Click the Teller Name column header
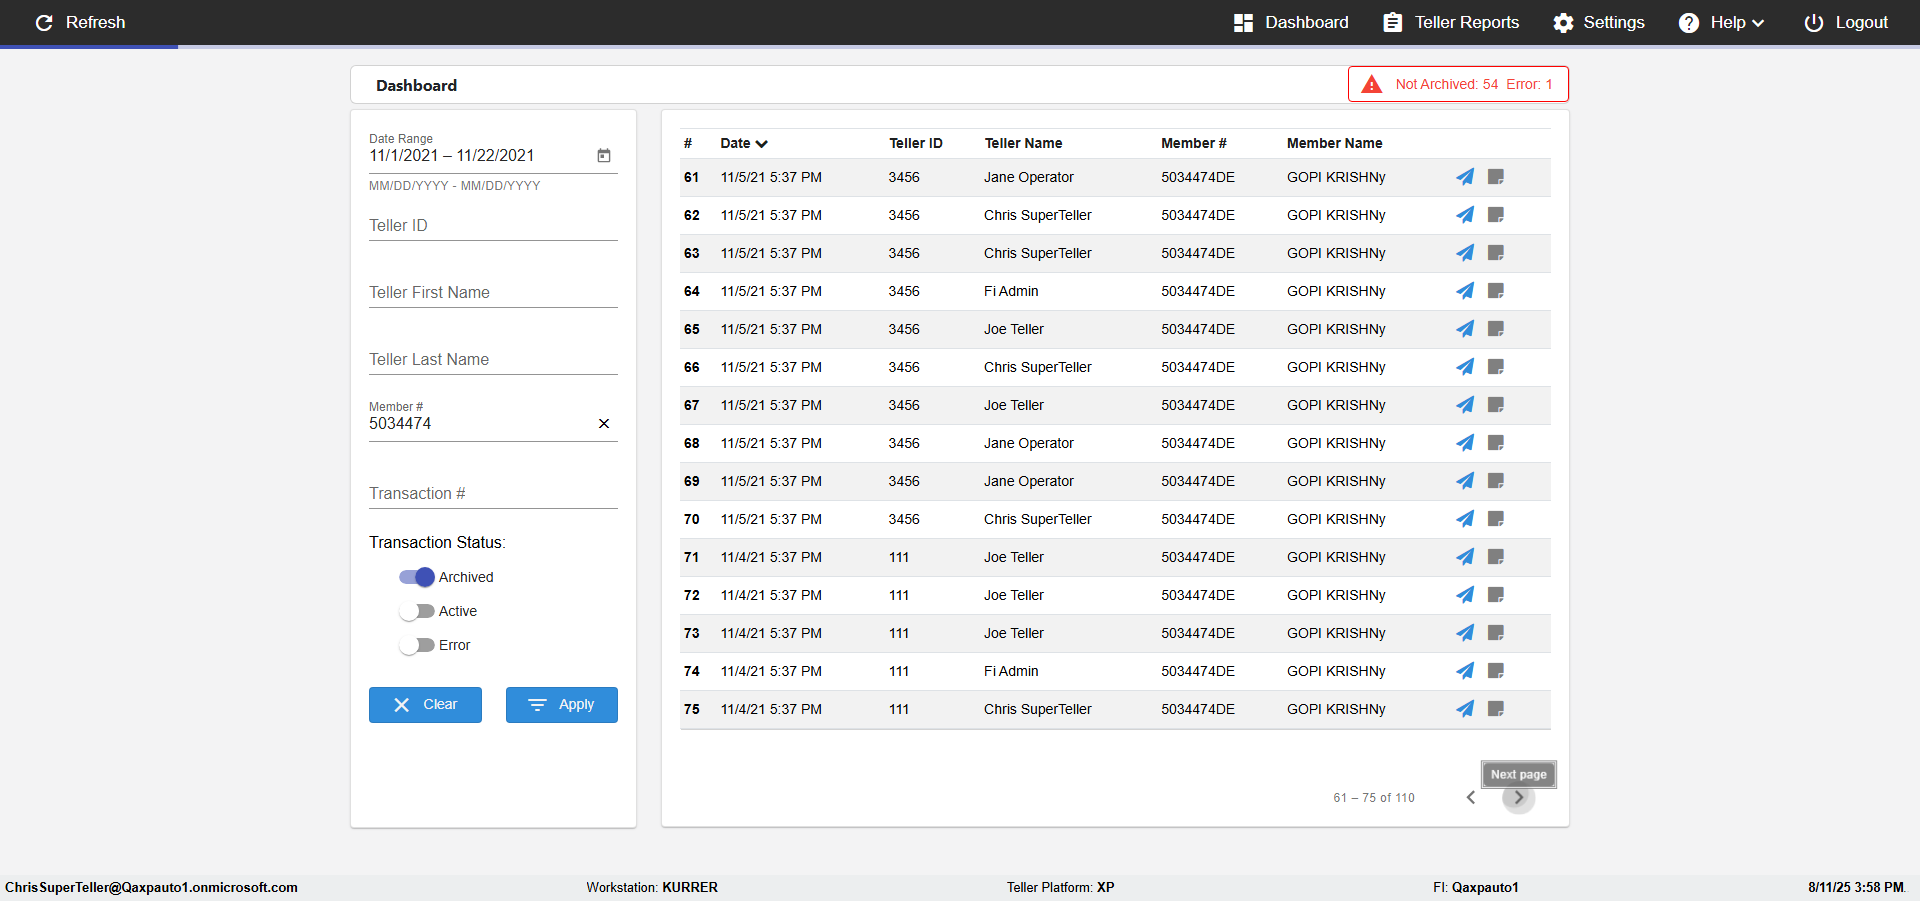This screenshot has width=1920, height=901. (x=1023, y=143)
